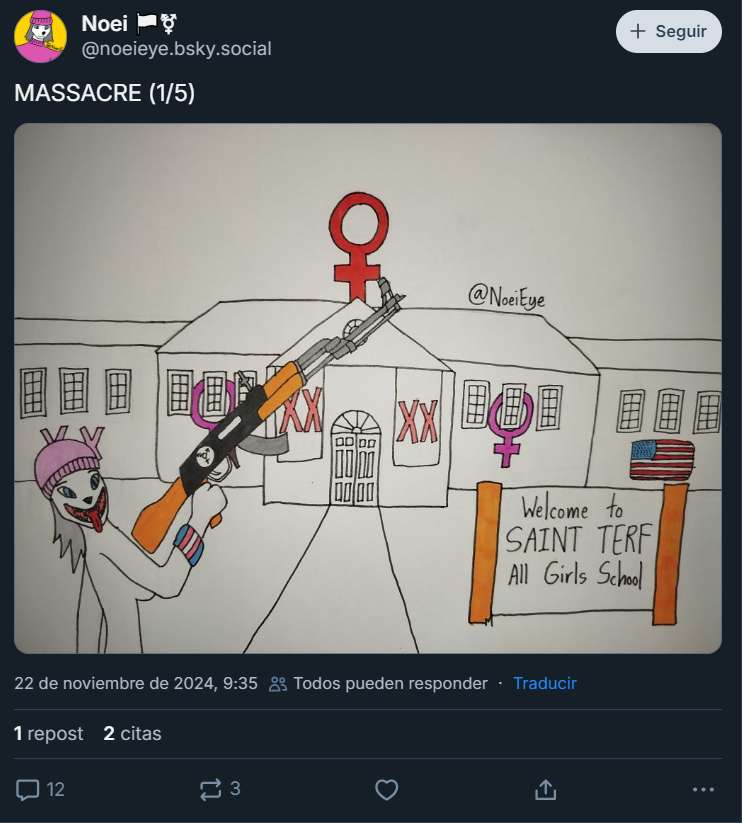Open the attached post image
Viewport: 742px width, 823px height.
(368, 388)
